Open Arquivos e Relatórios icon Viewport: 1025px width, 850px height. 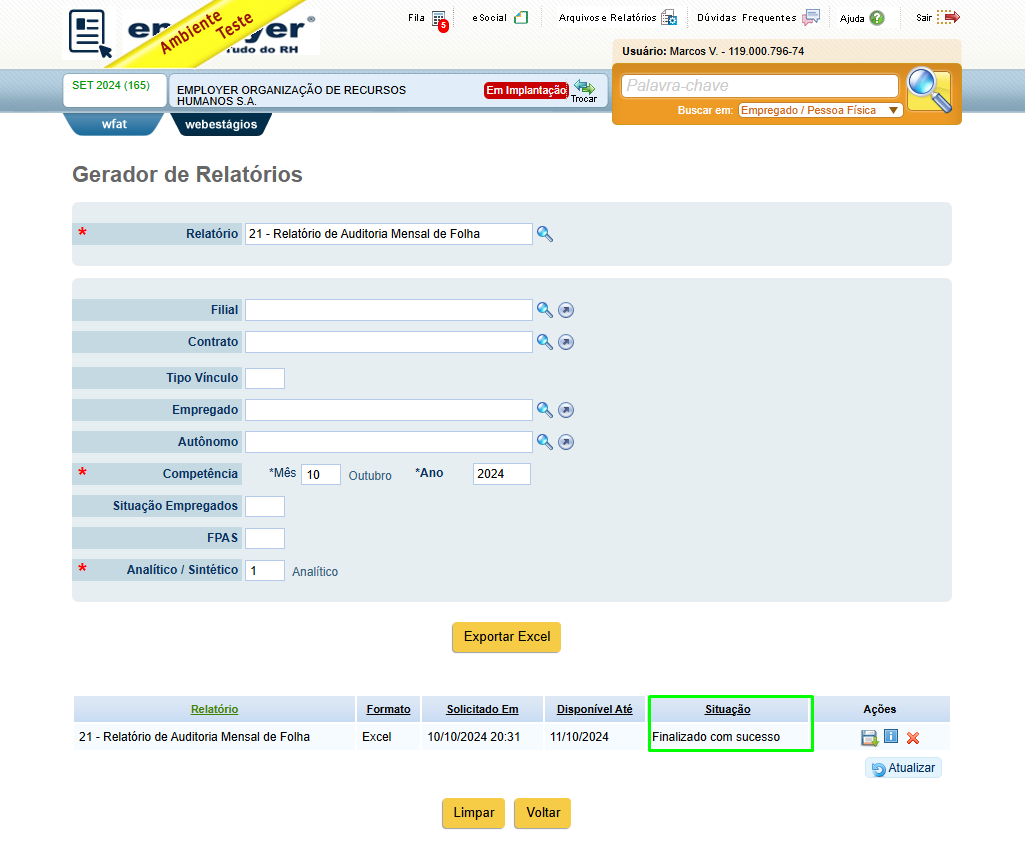click(x=669, y=18)
